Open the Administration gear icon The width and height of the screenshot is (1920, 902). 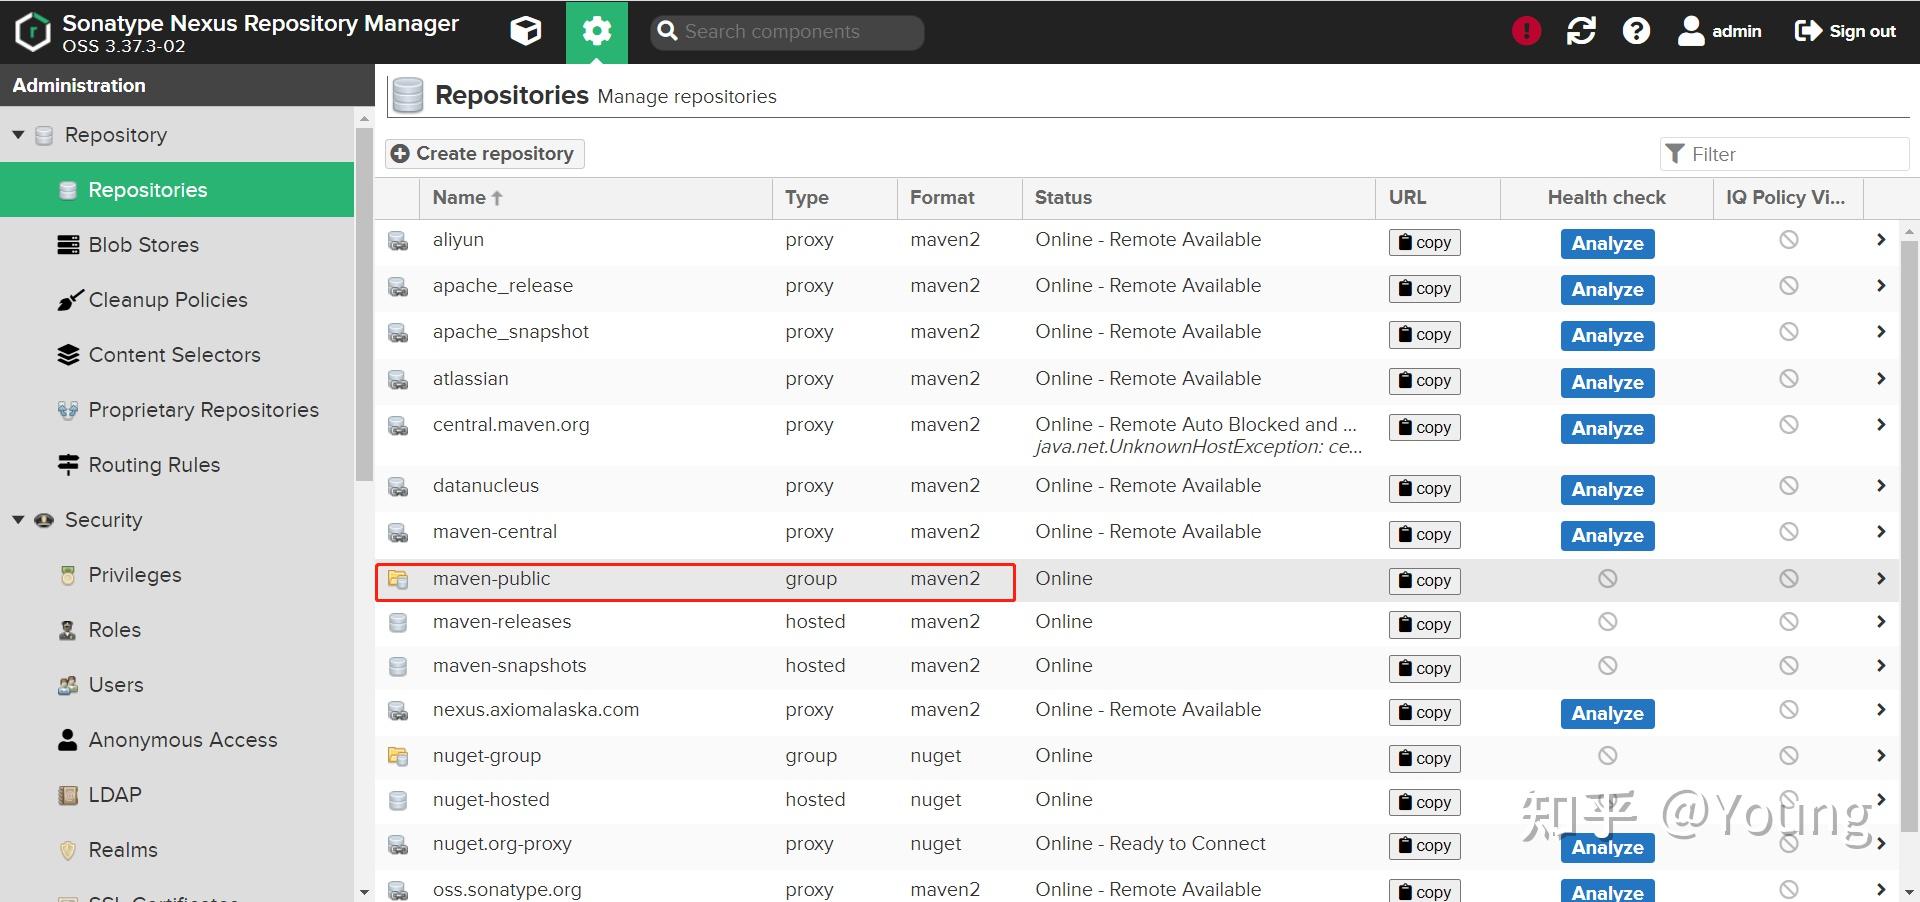click(596, 31)
